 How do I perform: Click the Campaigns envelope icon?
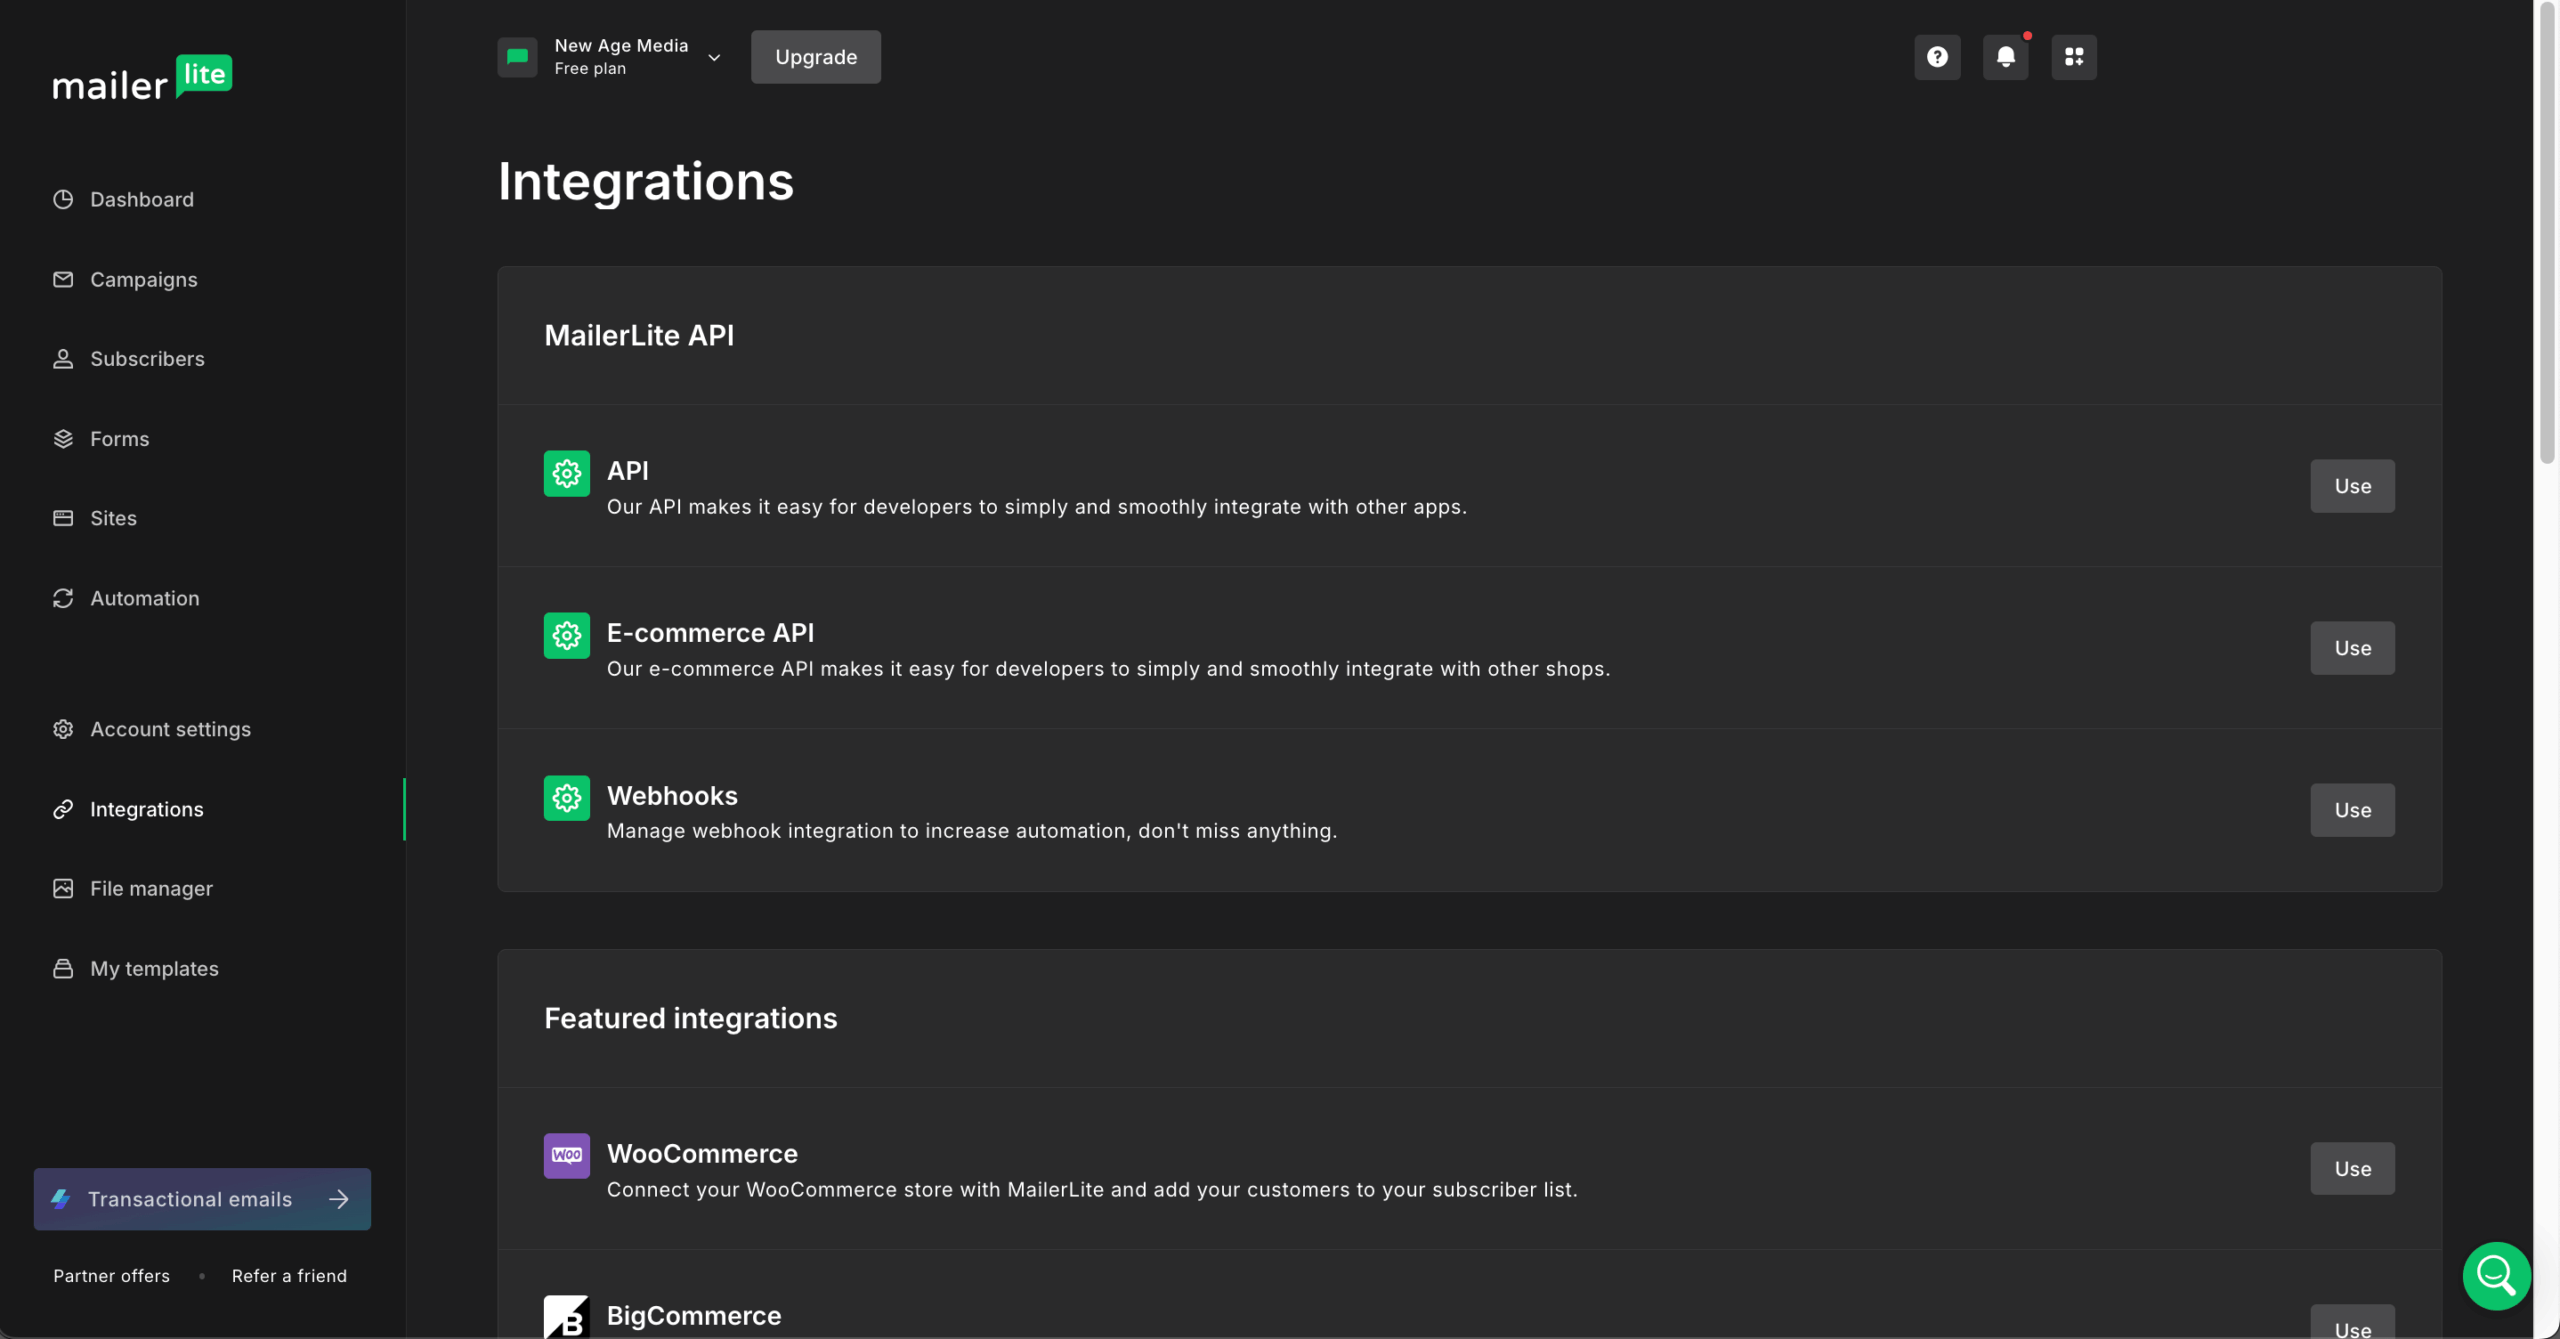tap(63, 279)
